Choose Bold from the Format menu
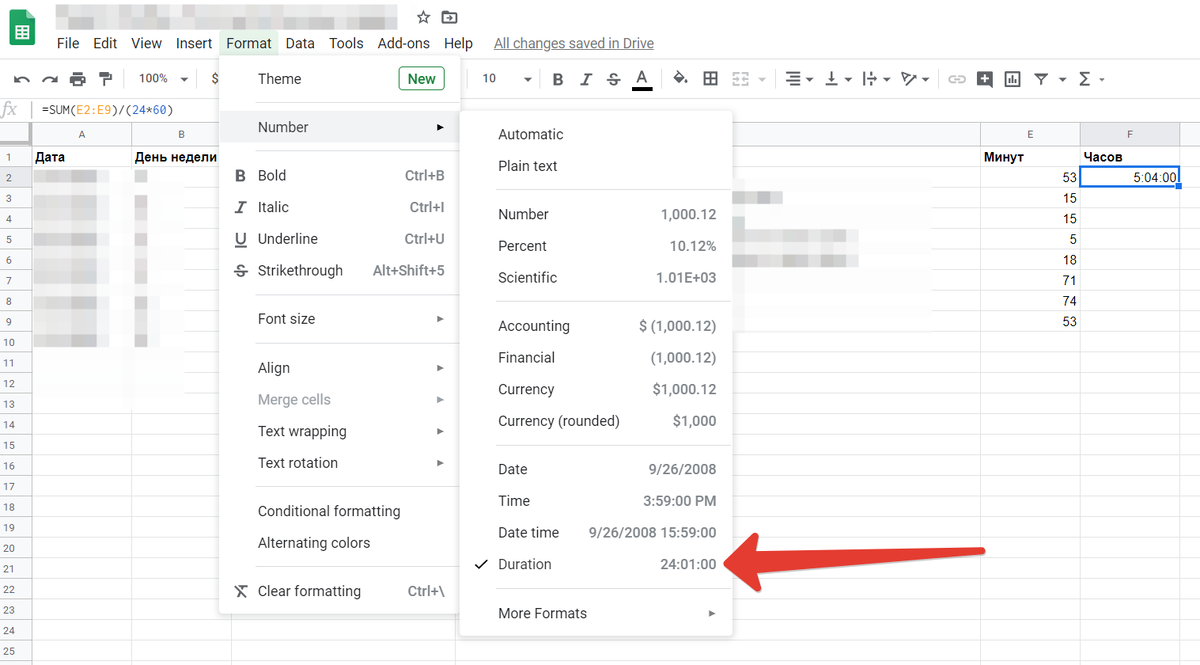1200x665 pixels. pyautogui.click(x=340, y=175)
